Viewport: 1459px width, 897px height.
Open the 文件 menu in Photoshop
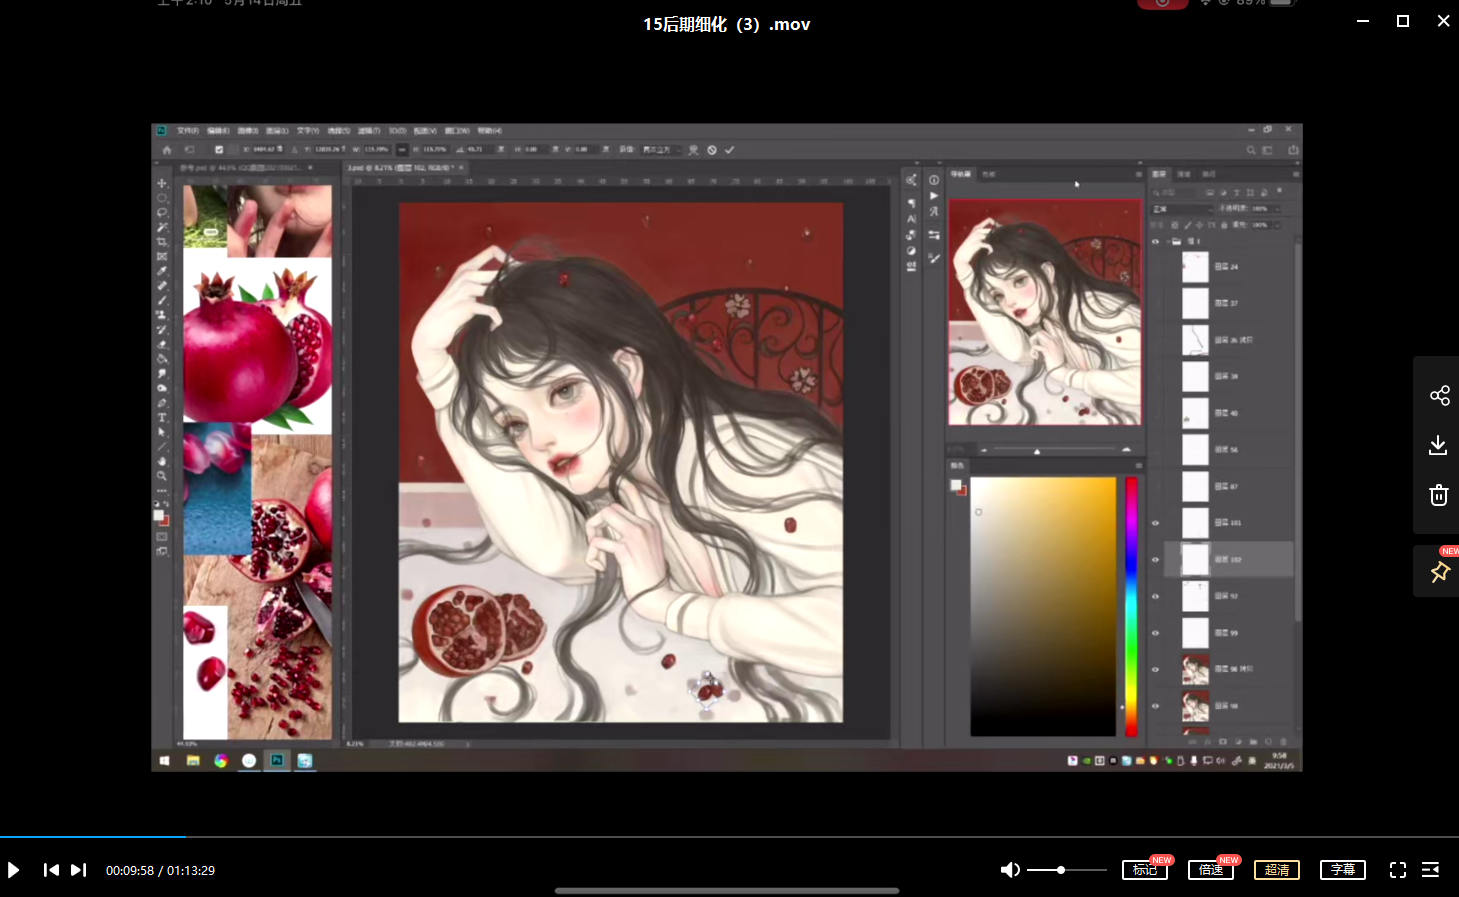tap(188, 131)
